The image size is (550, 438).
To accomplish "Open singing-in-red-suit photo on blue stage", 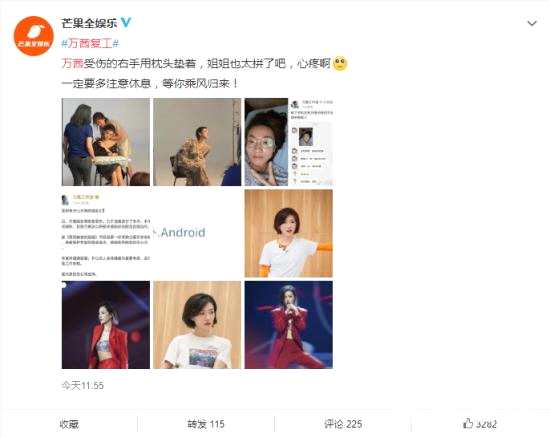I will [289, 325].
